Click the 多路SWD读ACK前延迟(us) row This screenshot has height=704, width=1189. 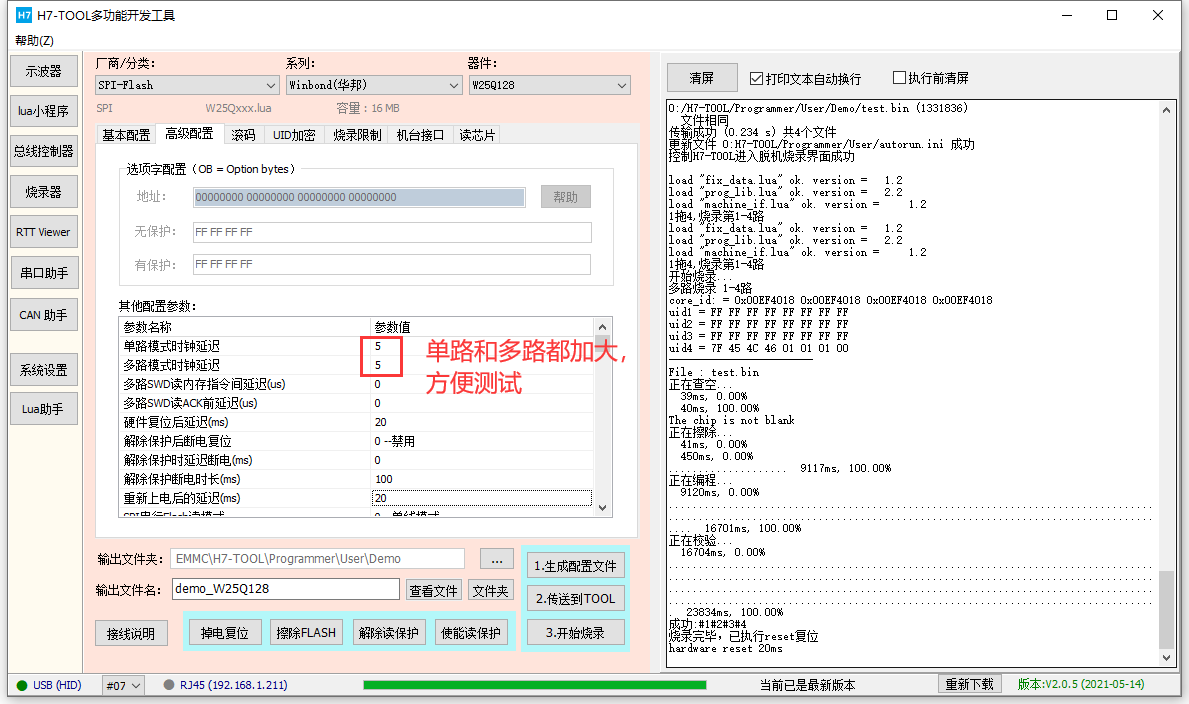[x=357, y=403]
